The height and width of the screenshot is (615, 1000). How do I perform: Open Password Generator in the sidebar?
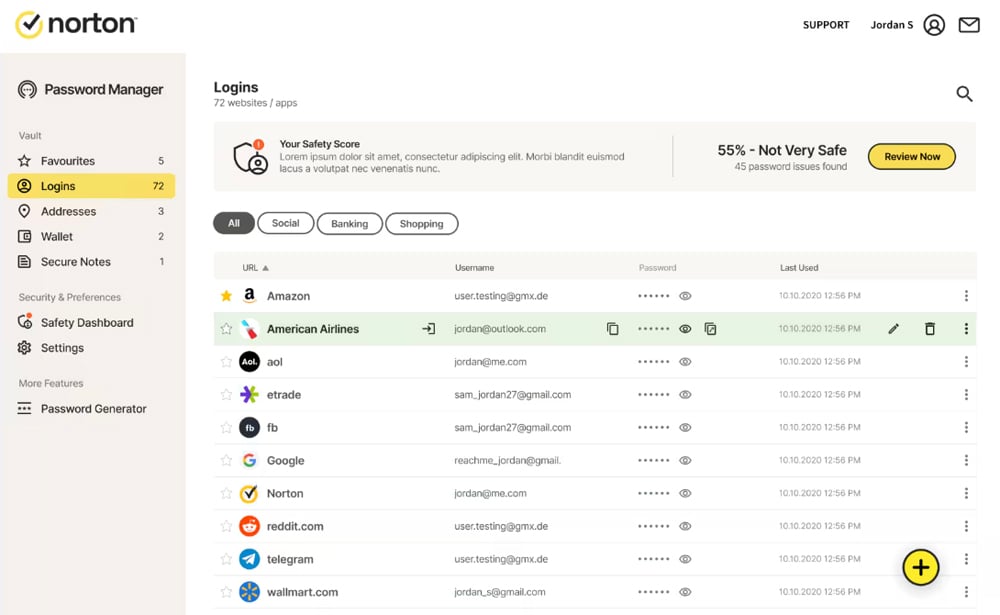click(x=93, y=409)
